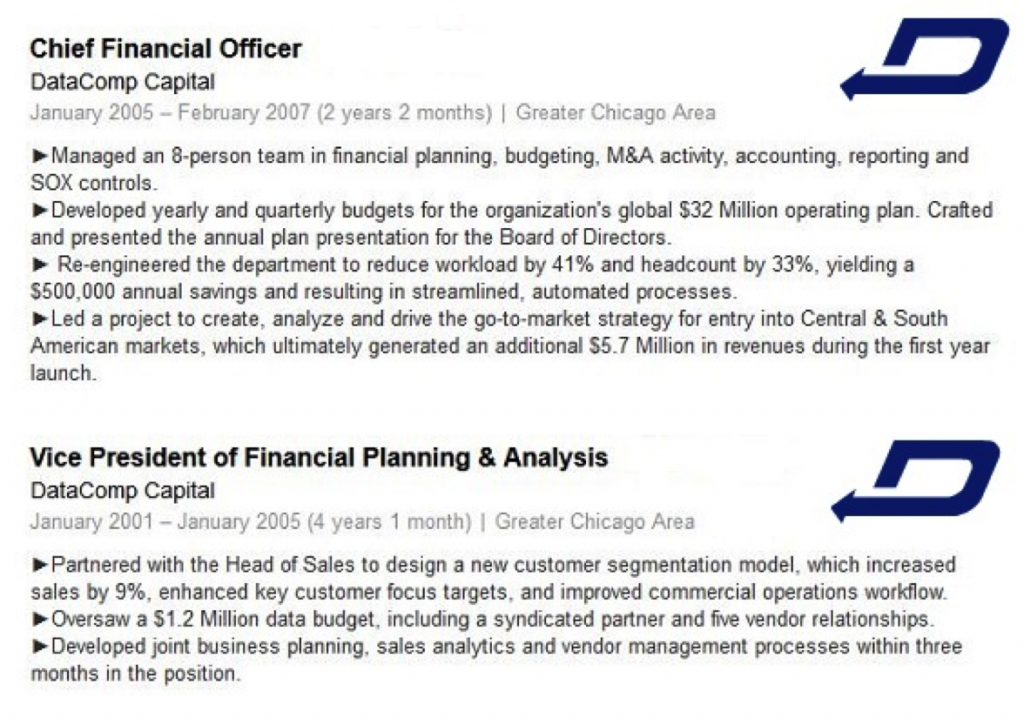Click the arrow bullet before "Developed joint business planning"
This screenshot has height=718, width=1024.
[x=40, y=647]
